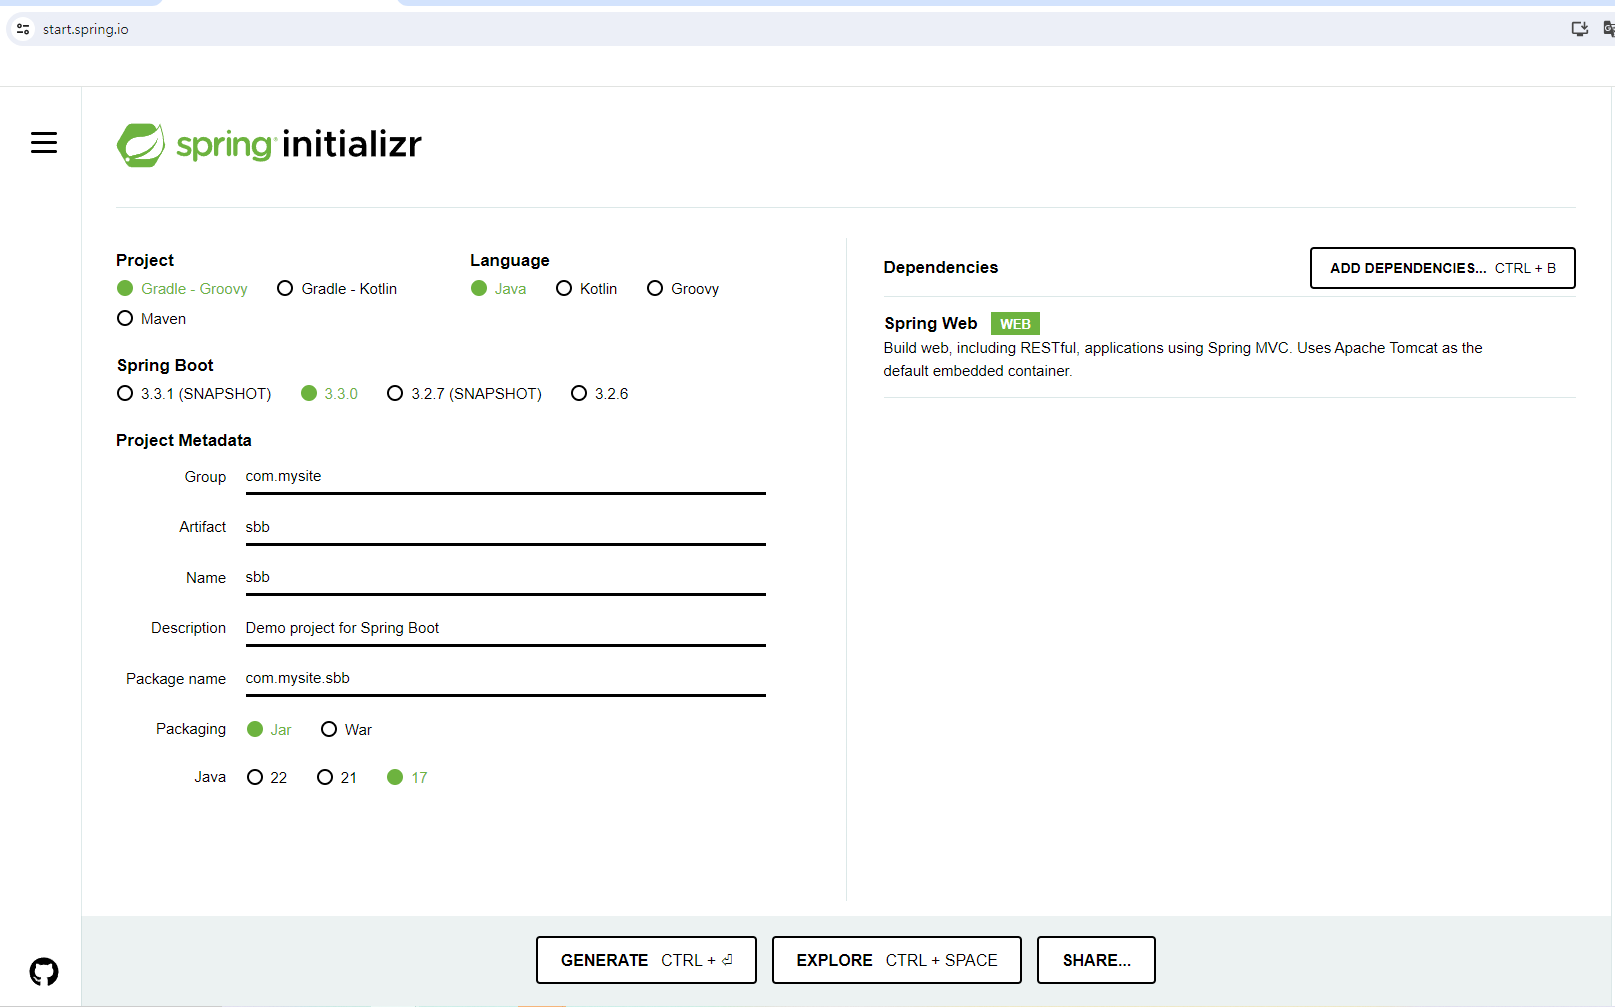
Task: Select Spring Boot 3.3.1 (SNAPSHOT)
Action: 194,394
